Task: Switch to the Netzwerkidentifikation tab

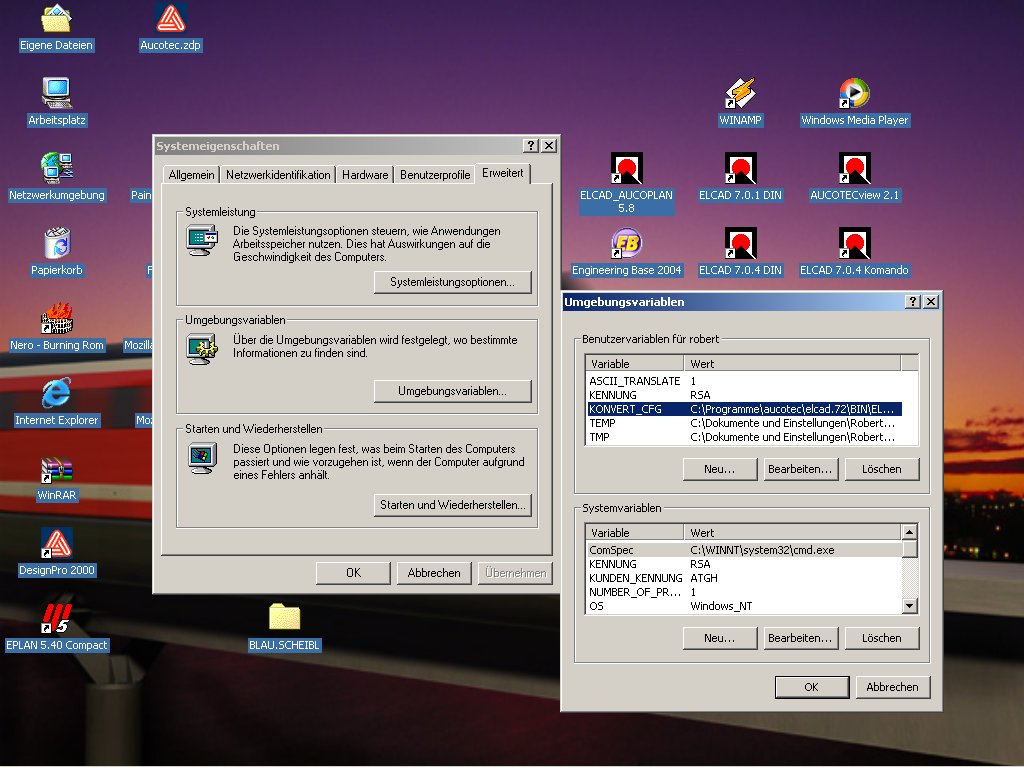Action: click(278, 175)
